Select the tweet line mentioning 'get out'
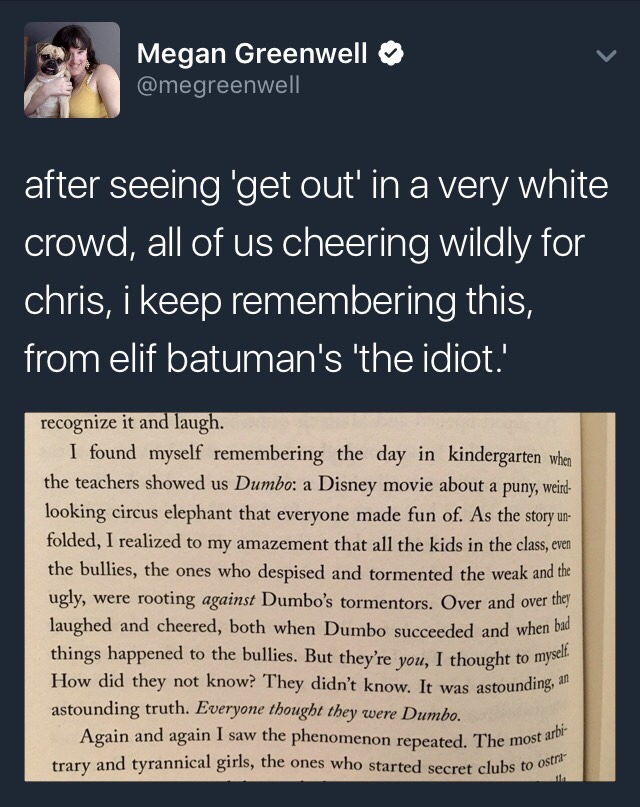Screen dimensions: 640x807 click(316, 186)
